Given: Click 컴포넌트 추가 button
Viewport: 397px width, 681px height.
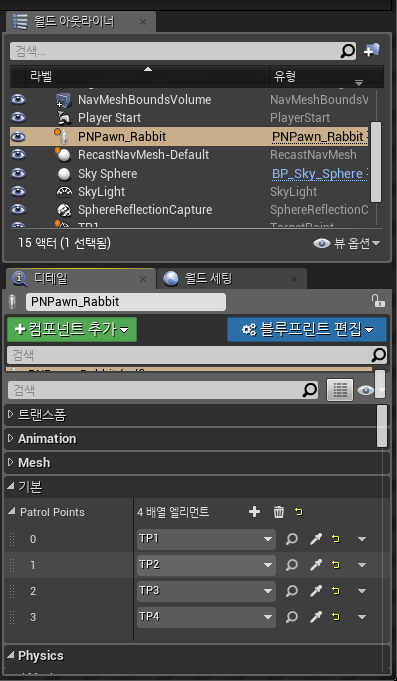Looking at the screenshot, I should pos(72,330).
